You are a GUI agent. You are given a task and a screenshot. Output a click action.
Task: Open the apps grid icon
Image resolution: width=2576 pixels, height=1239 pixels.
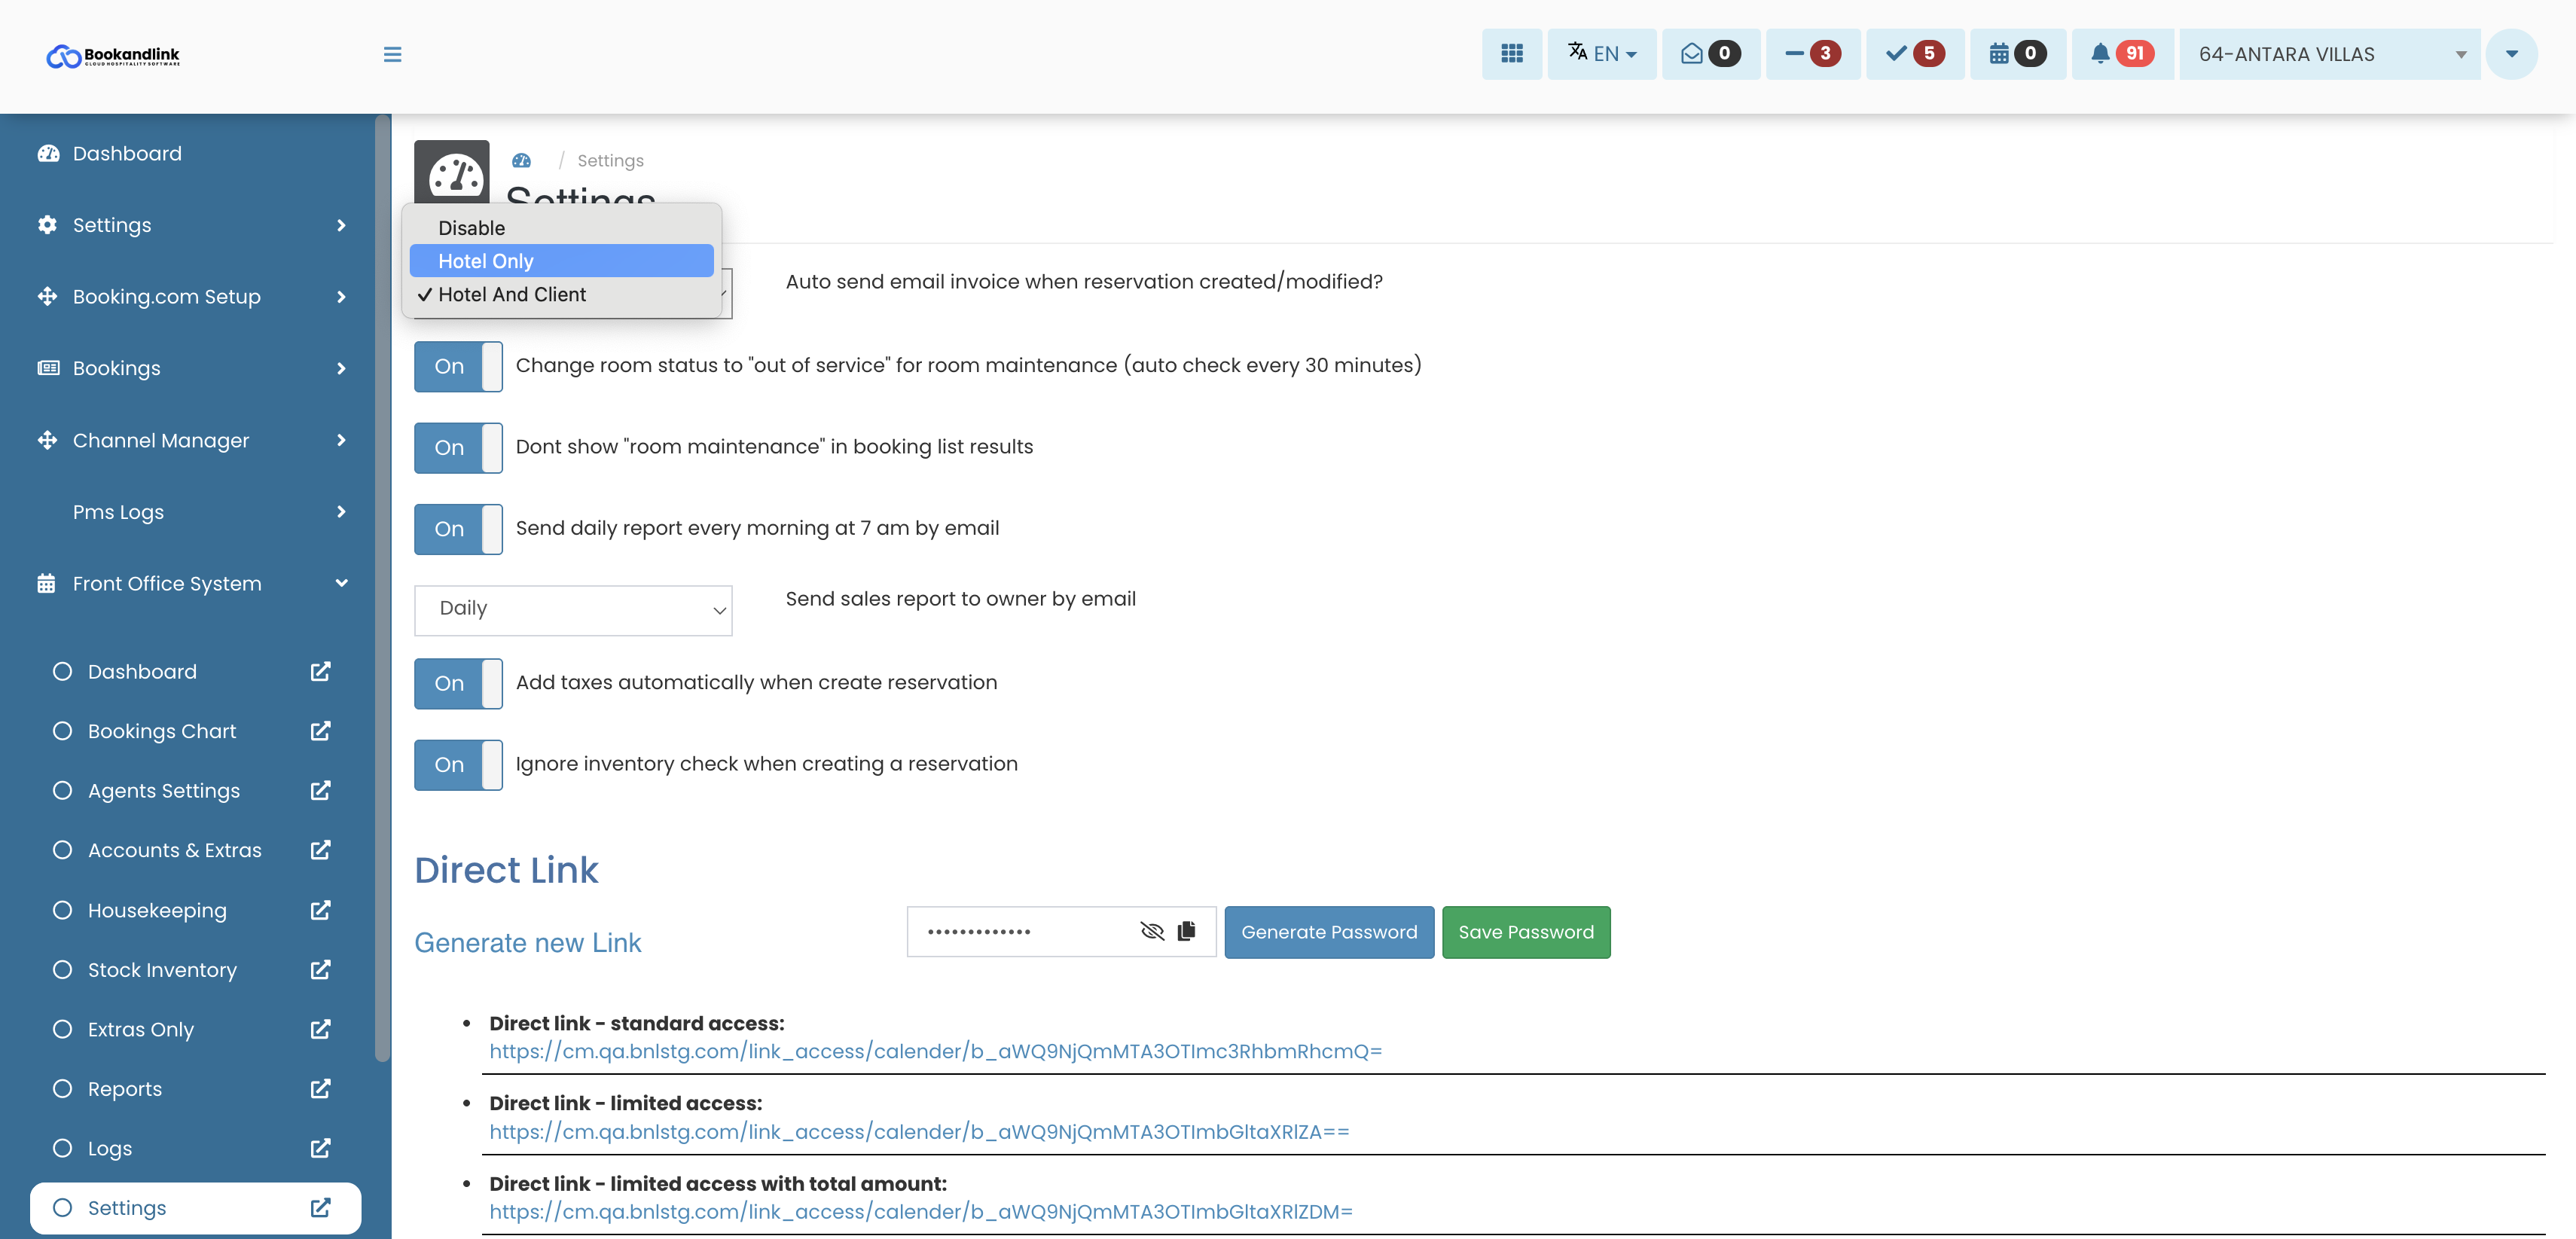pyautogui.click(x=1511, y=54)
